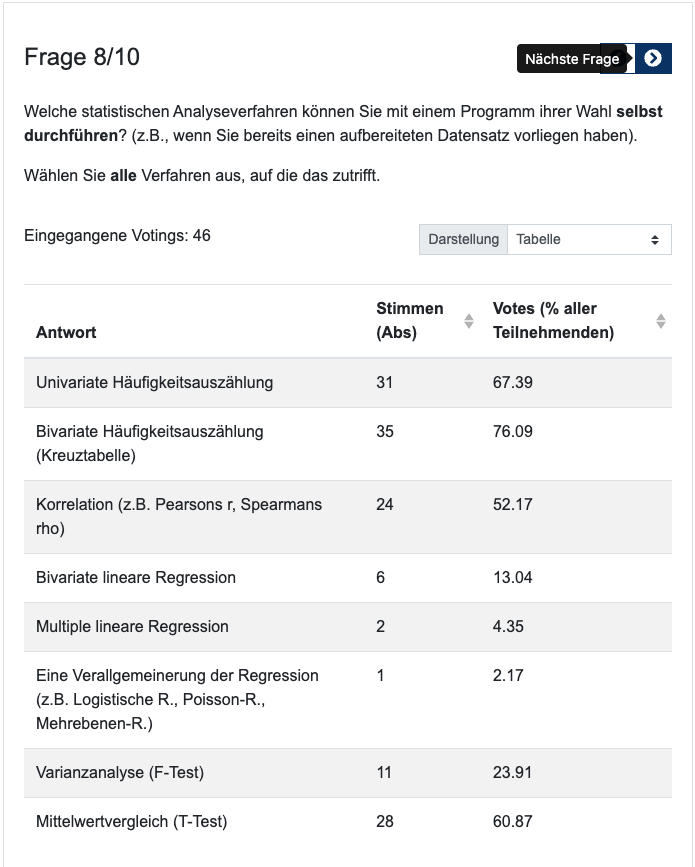The width and height of the screenshot is (695, 867).
Task: Select the Univariate Häufigkeitsauszählung row
Action: [x=154, y=382]
